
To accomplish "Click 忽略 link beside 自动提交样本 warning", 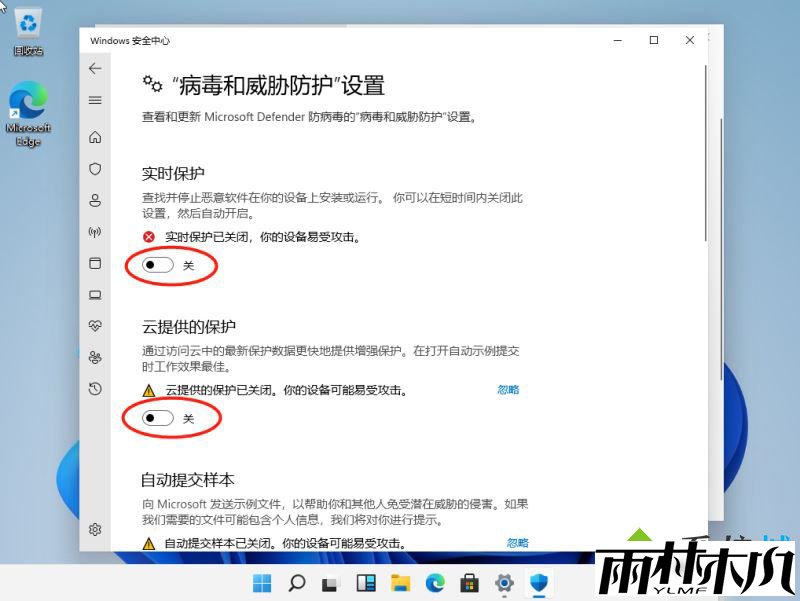I will click(517, 543).
